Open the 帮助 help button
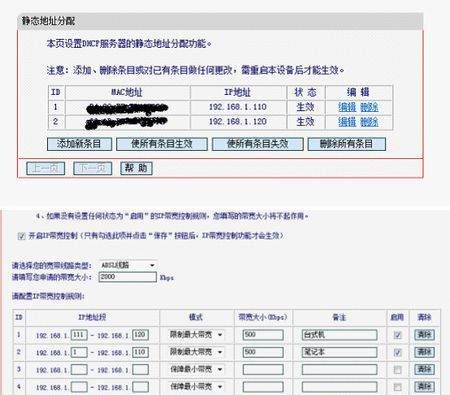Viewport: 450px width, 395px height. click(x=136, y=168)
